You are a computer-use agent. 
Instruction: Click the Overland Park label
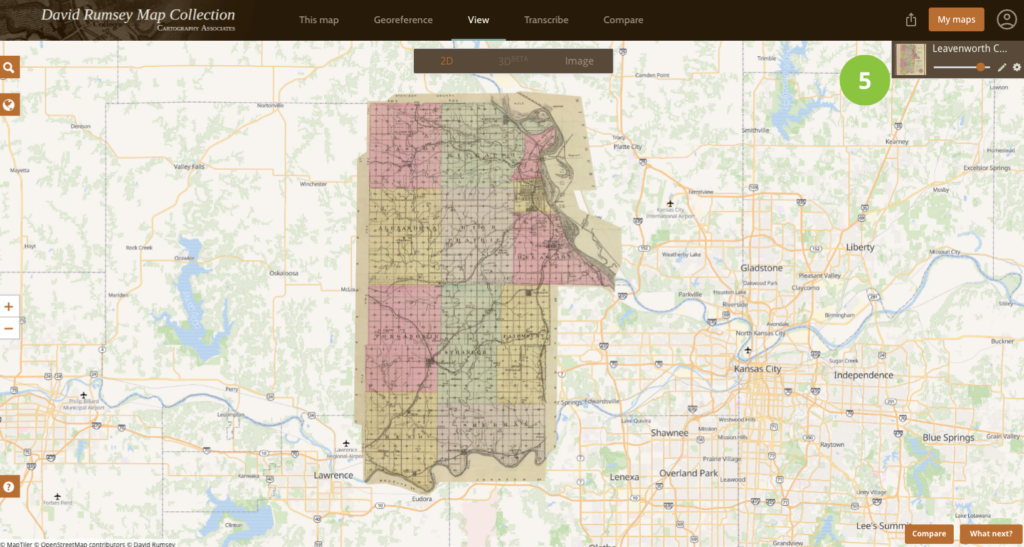coord(688,473)
